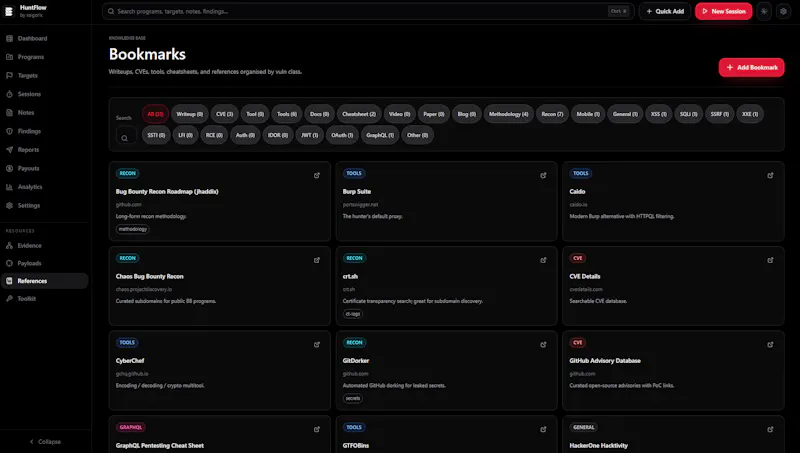
Task: Open external link icon on CyberChef card
Action: coord(317,344)
